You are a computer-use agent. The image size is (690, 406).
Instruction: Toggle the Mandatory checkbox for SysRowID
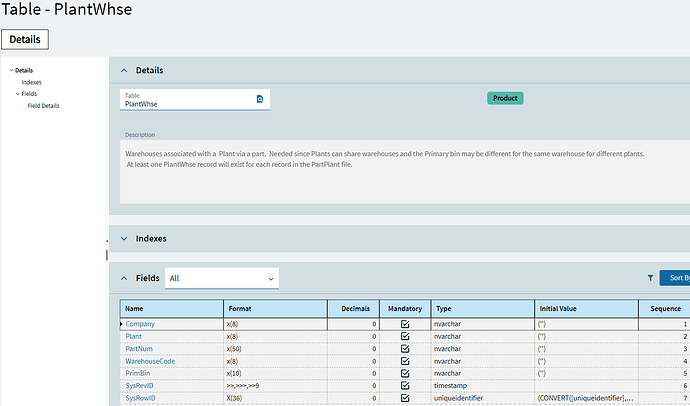[x=405, y=398]
